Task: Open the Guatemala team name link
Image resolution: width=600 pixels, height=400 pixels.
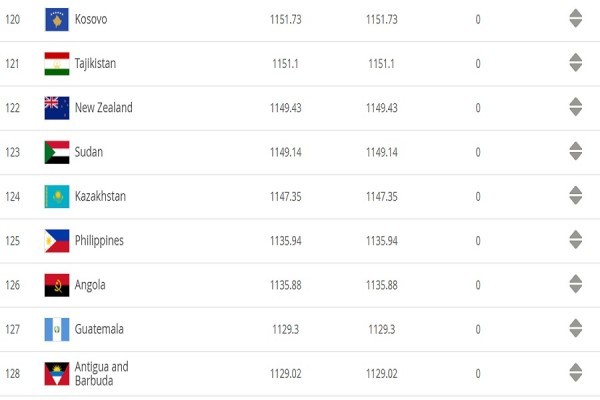Action: tap(99, 329)
